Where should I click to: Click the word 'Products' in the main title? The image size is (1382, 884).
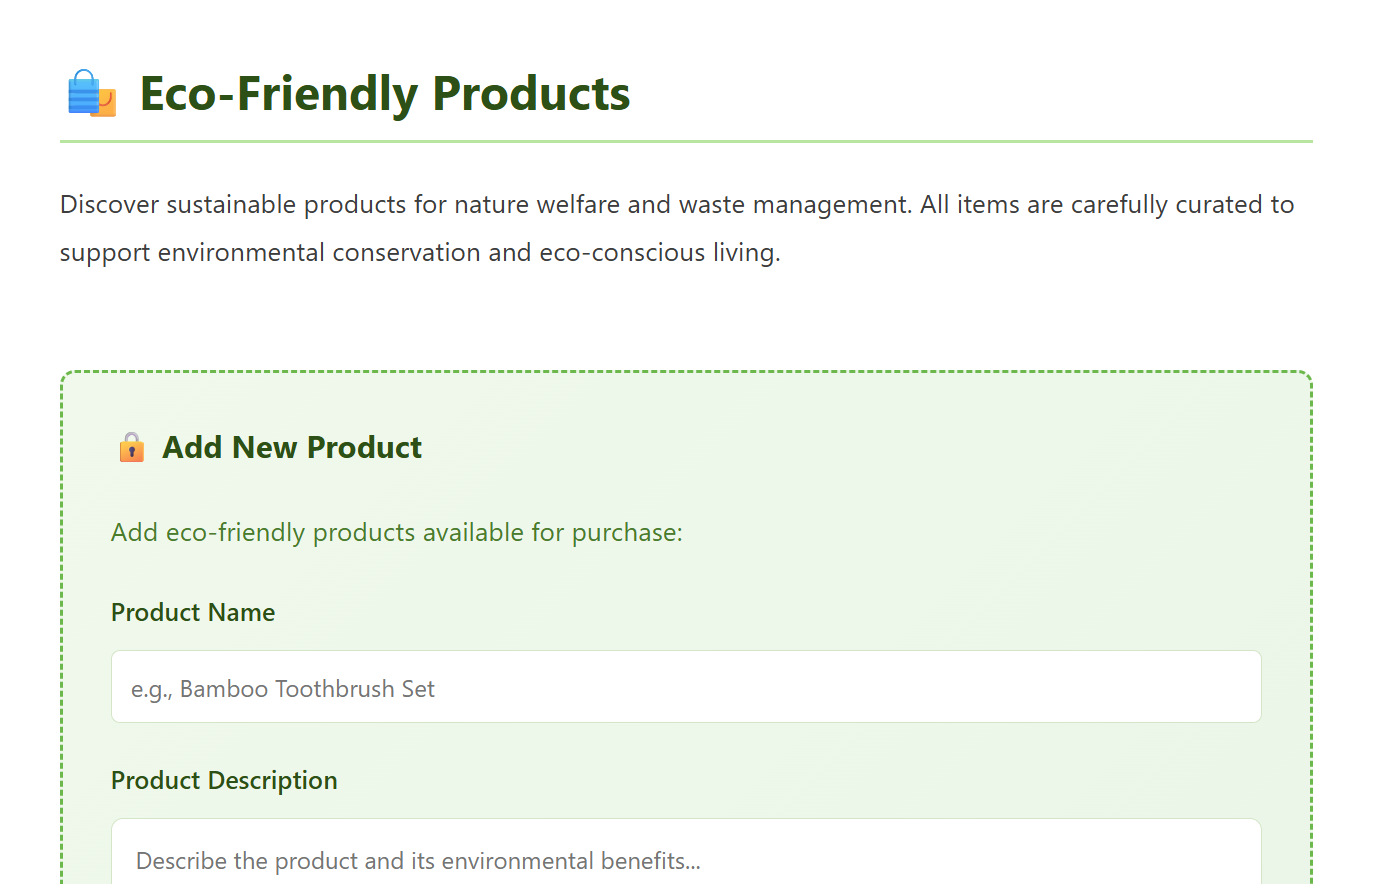tap(531, 94)
